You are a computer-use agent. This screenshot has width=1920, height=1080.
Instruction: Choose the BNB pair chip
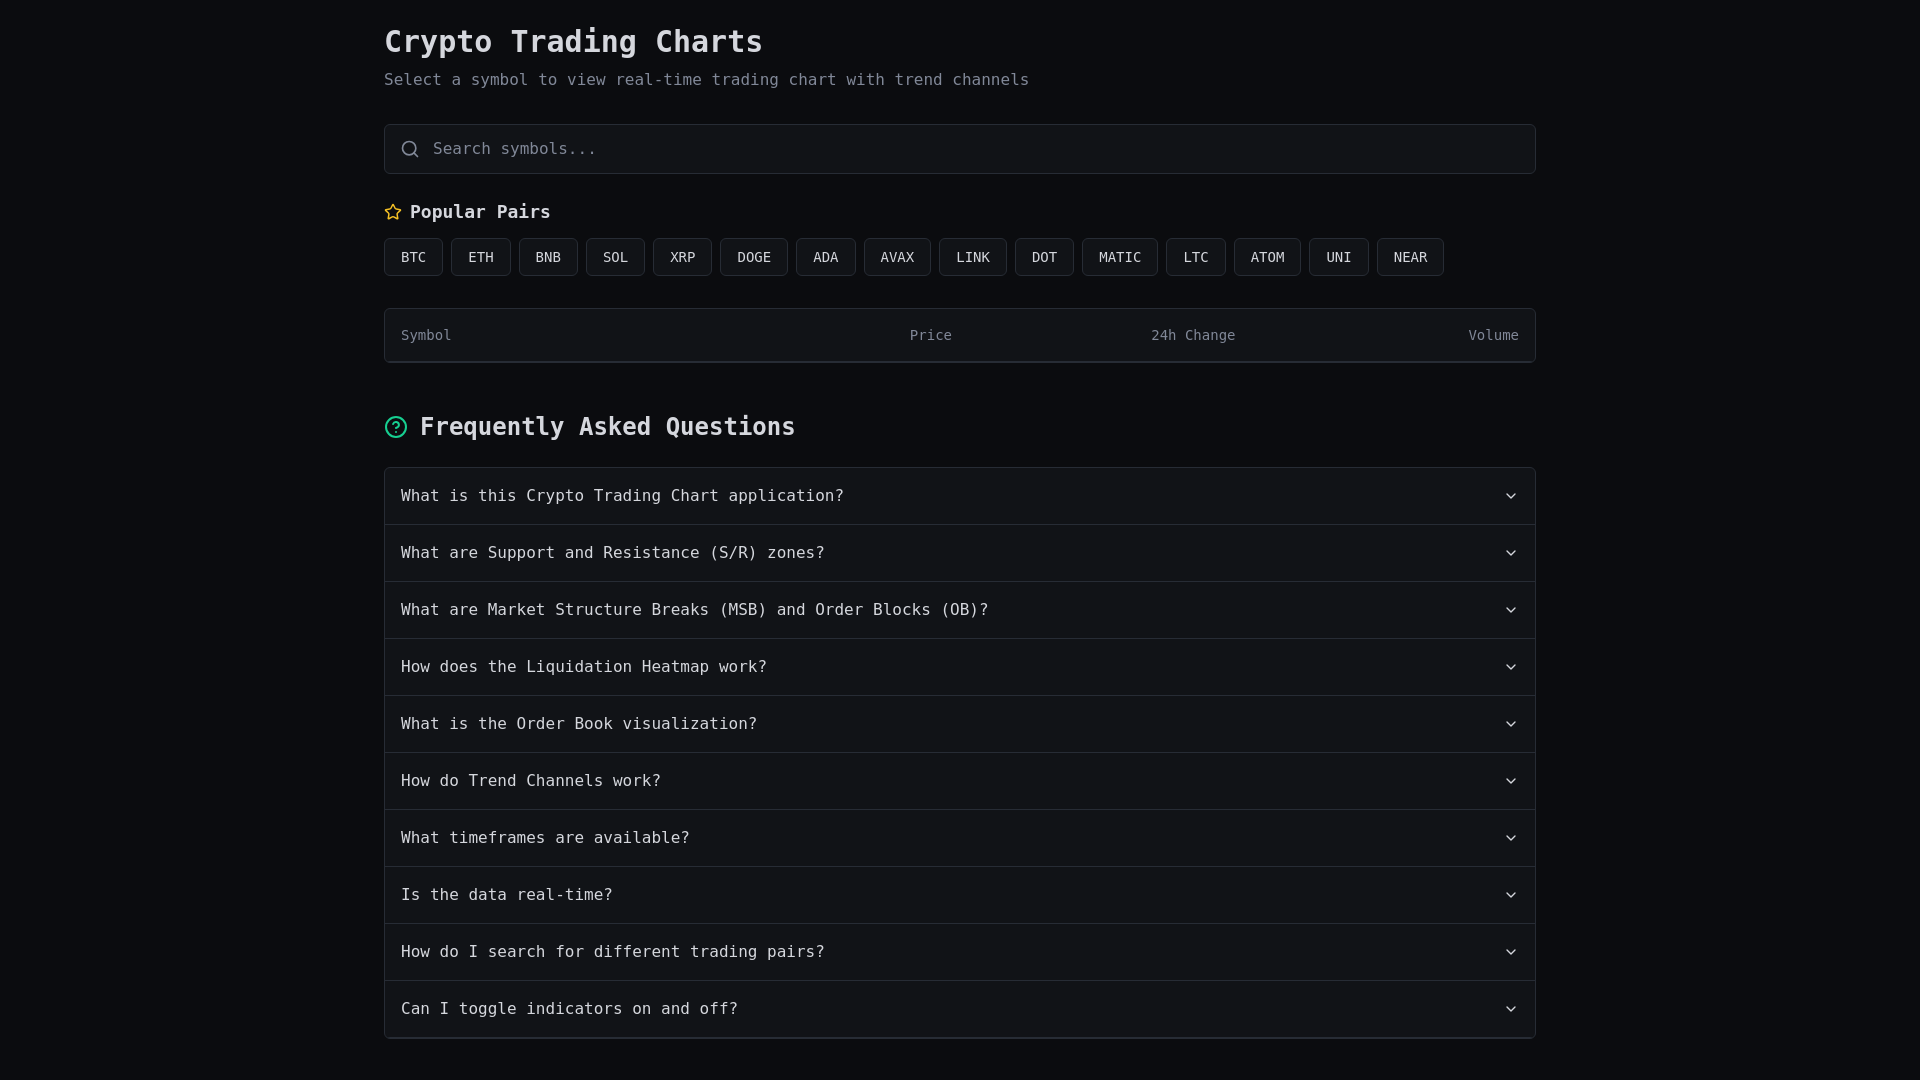pyautogui.click(x=548, y=257)
